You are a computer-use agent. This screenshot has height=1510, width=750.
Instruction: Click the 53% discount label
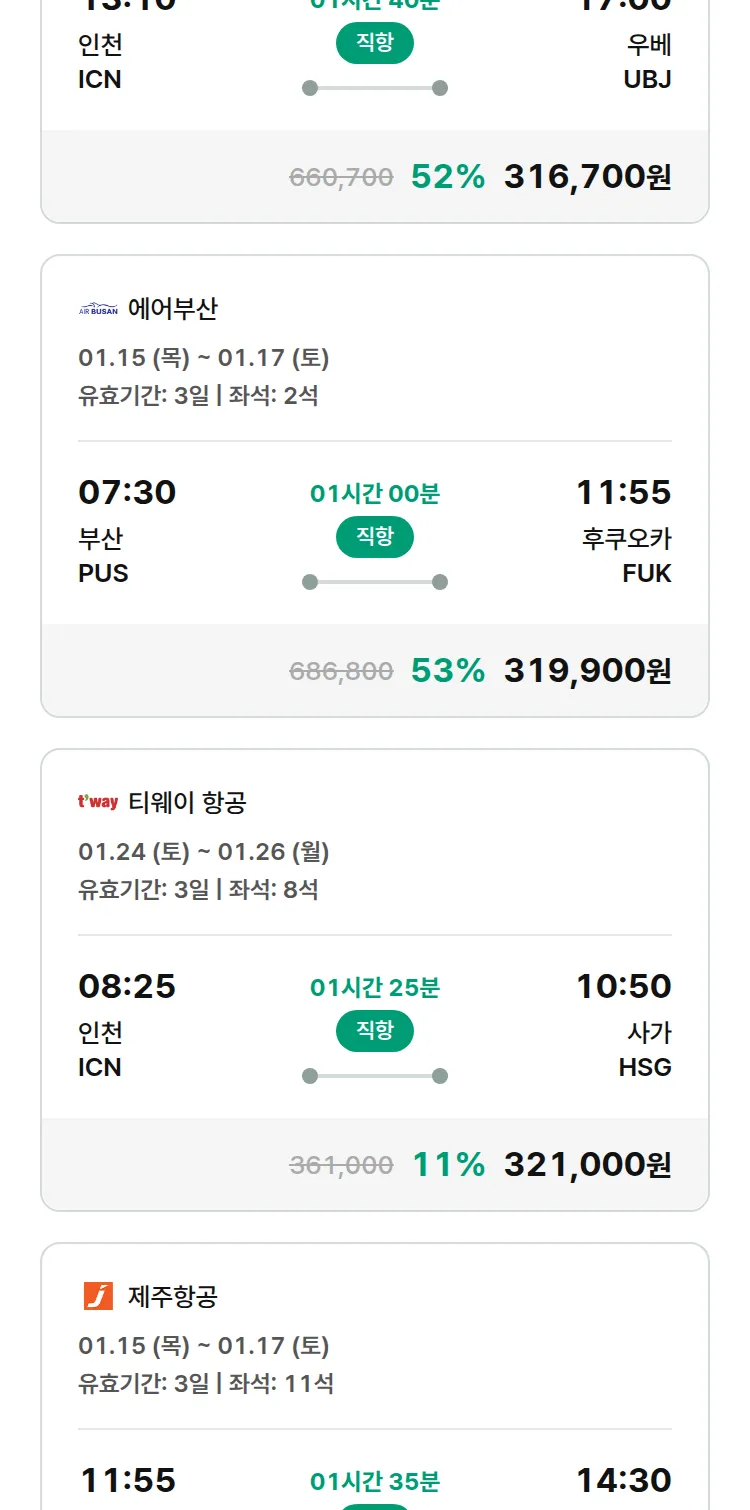click(x=448, y=670)
